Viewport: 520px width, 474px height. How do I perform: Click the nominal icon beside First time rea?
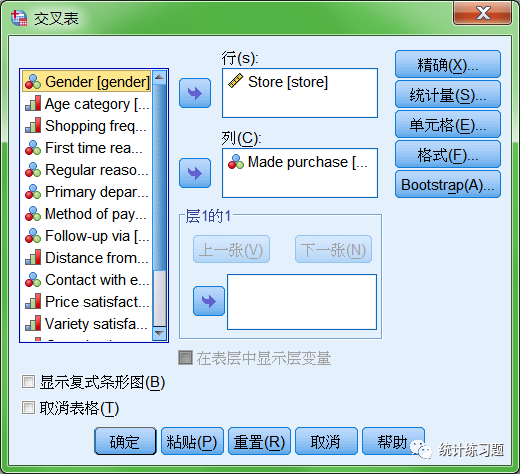point(33,148)
